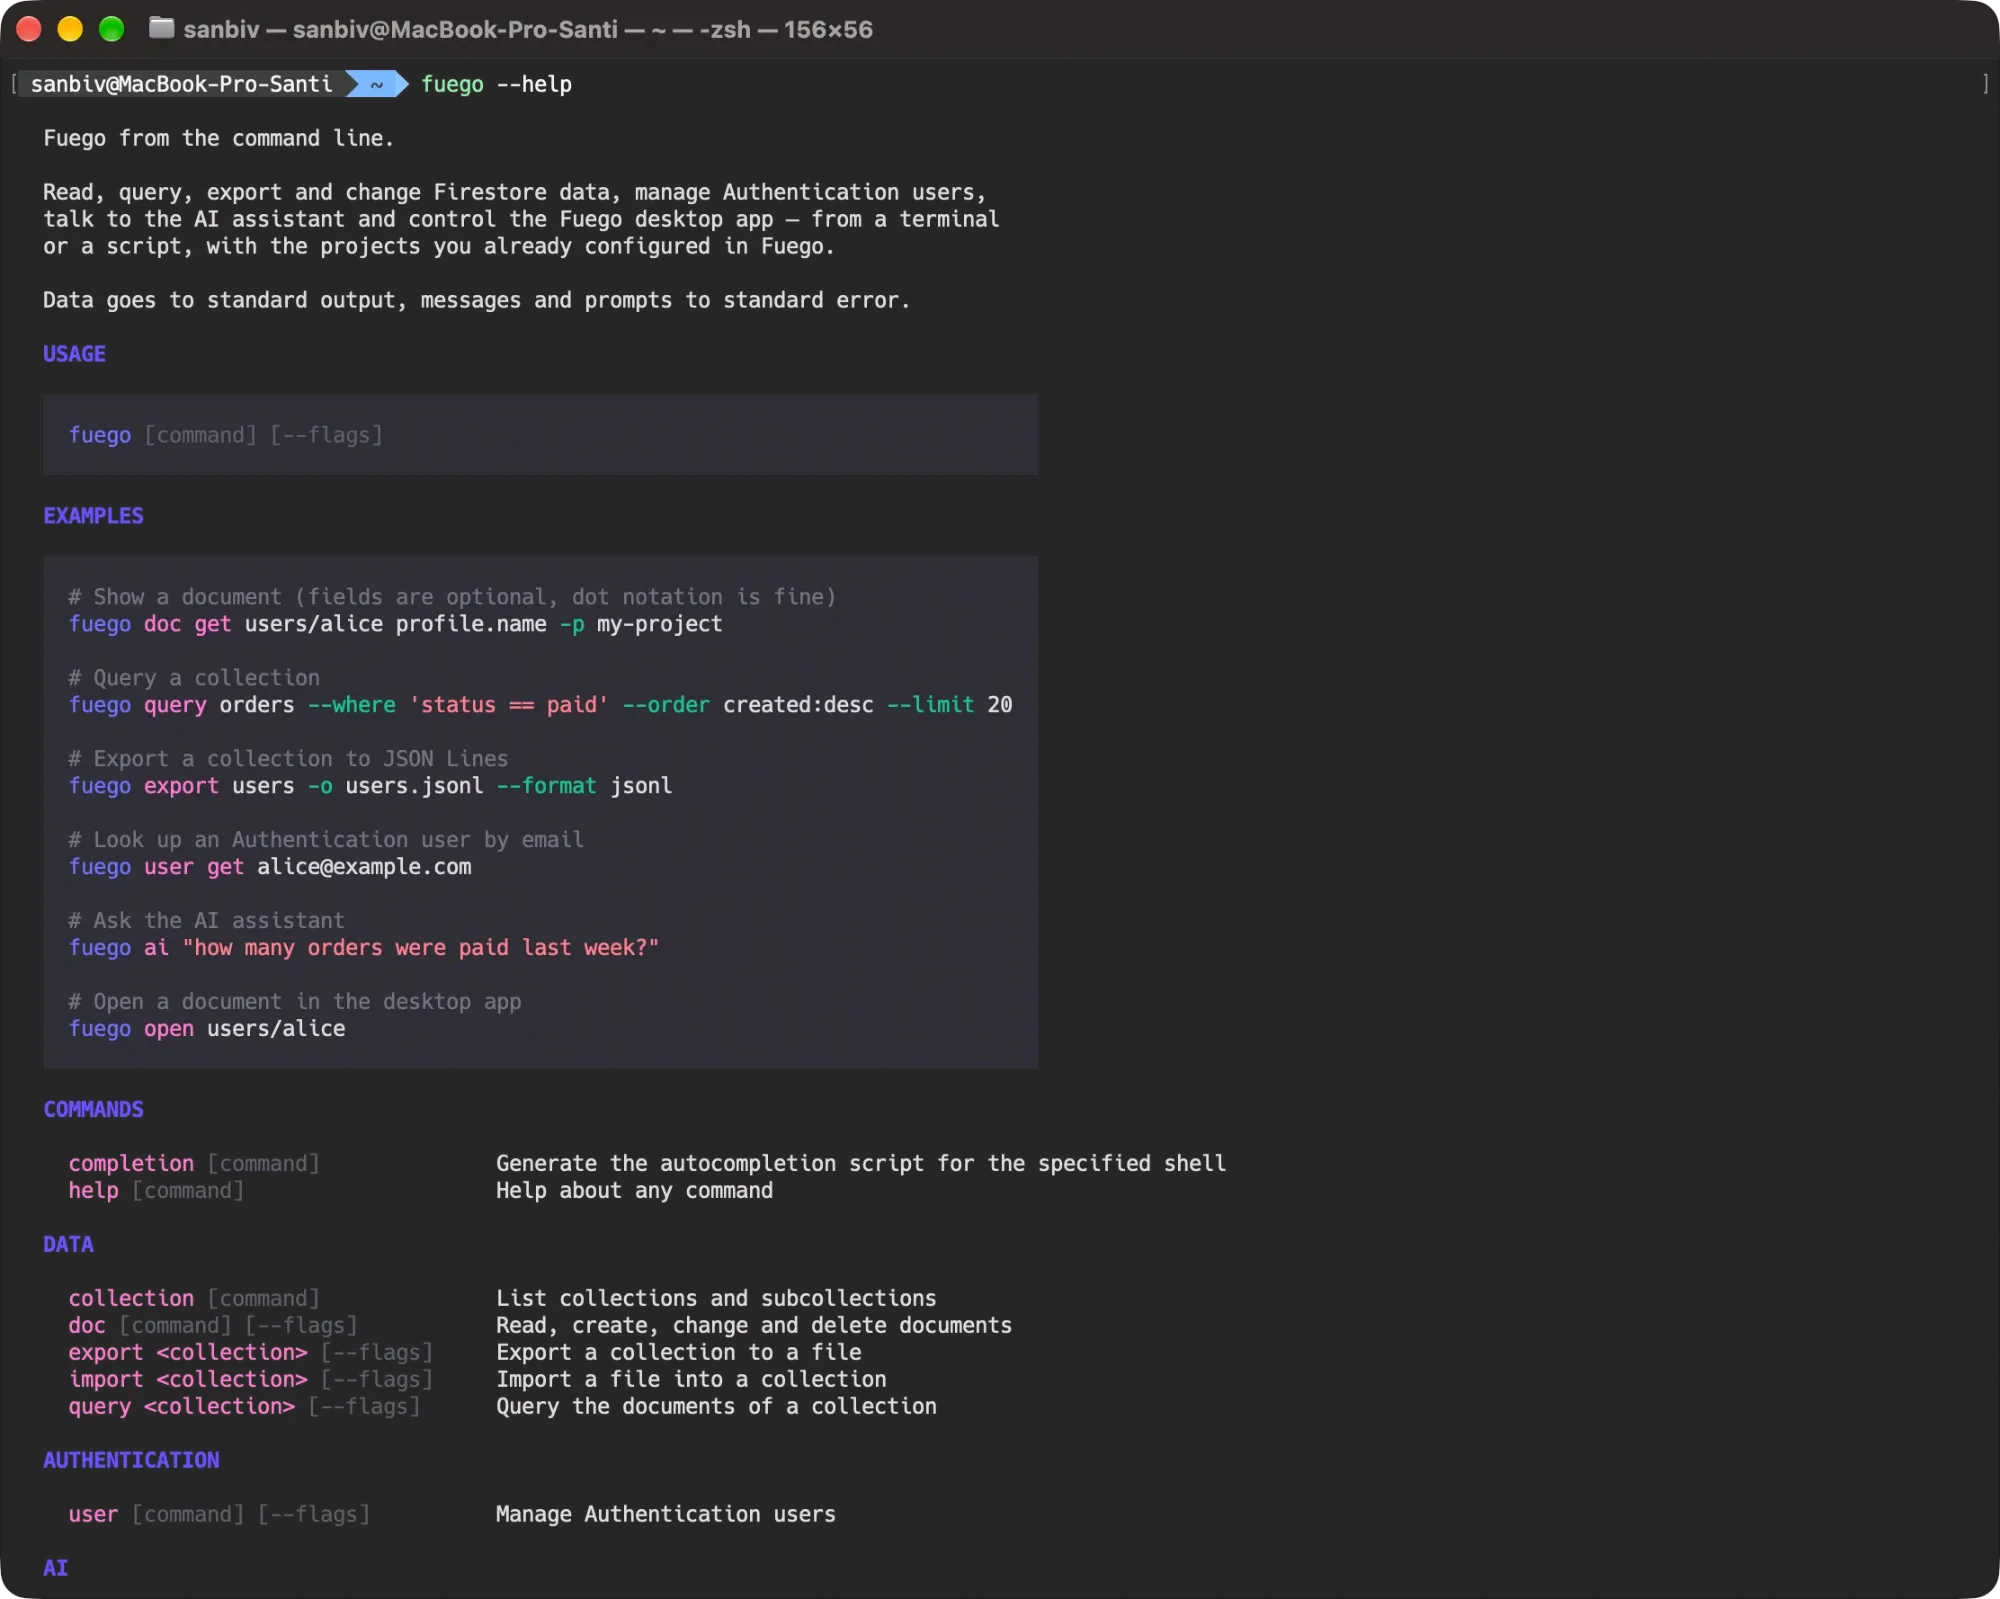Click 'Export a collection to a file' description
The height and width of the screenshot is (1599, 2000).
point(679,1353)
